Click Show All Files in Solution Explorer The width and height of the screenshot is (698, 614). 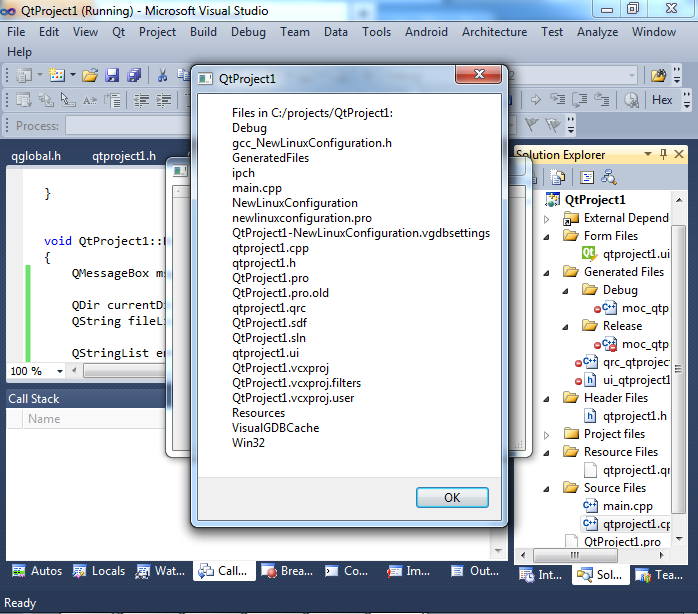pos(556,178)
